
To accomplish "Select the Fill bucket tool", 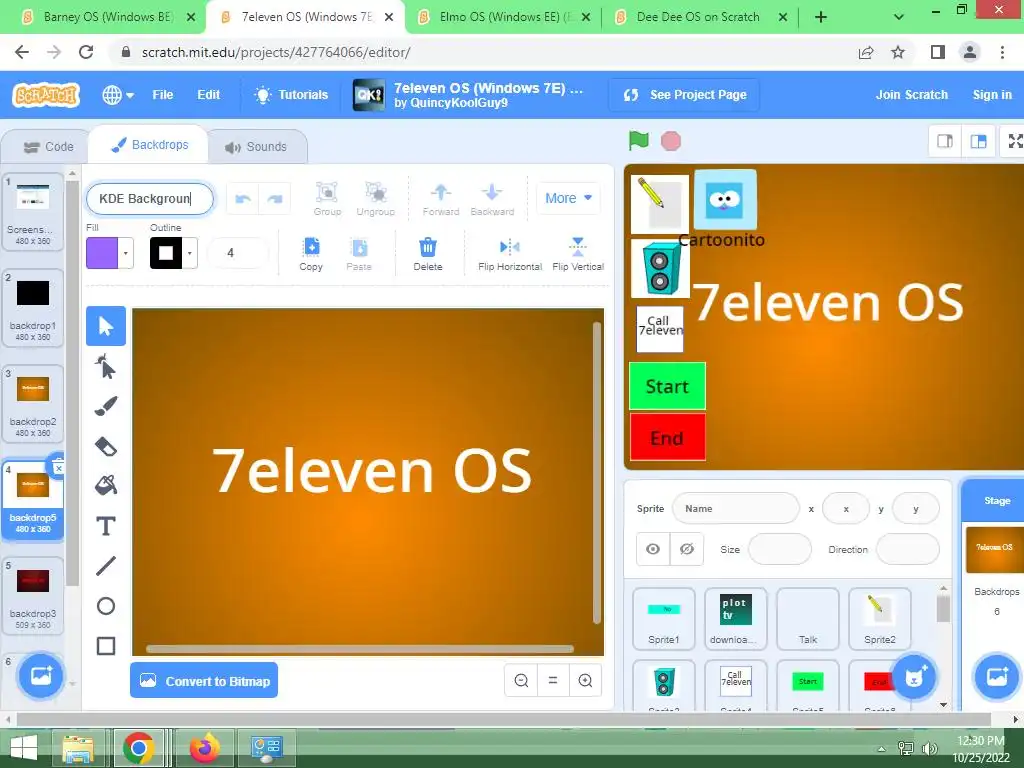I will [106, 485].
